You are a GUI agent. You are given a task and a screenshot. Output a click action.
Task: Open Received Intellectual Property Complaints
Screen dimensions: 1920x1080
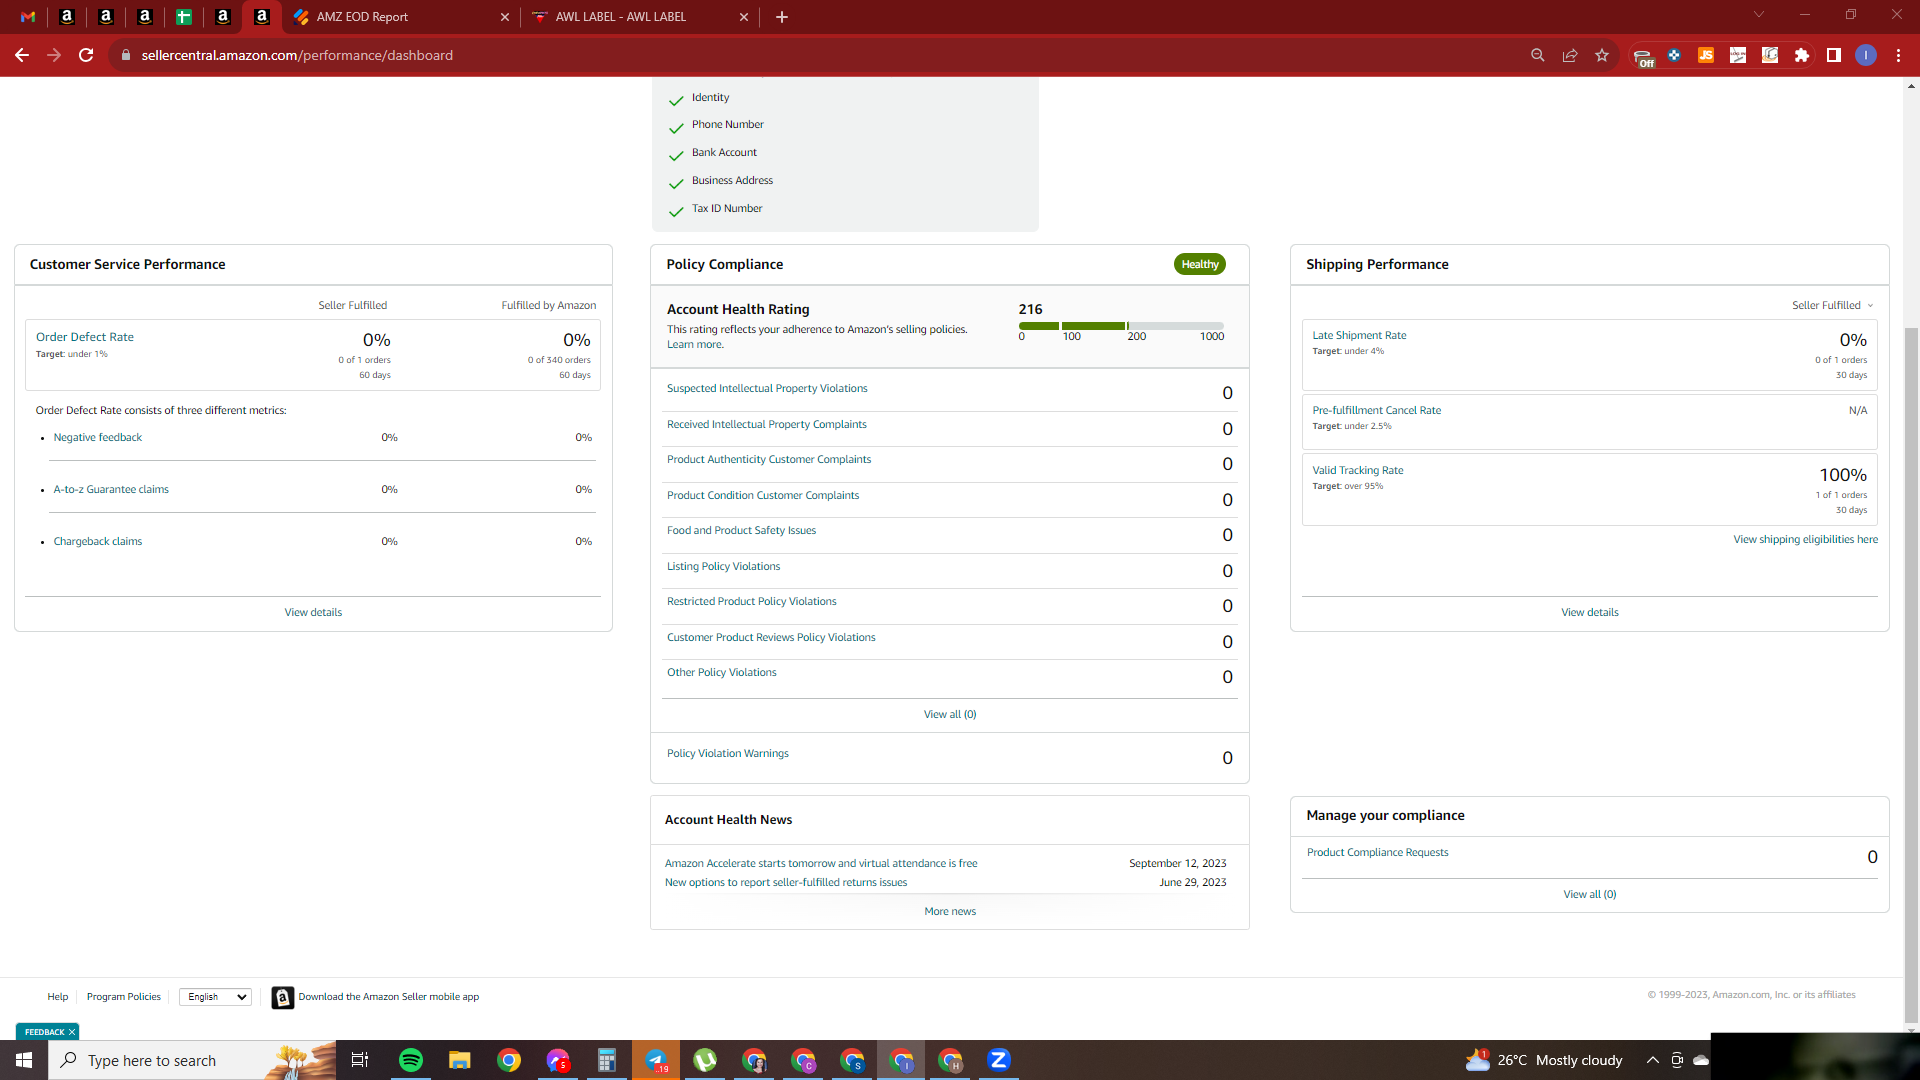pyautogui.click(x=767, y=424)
